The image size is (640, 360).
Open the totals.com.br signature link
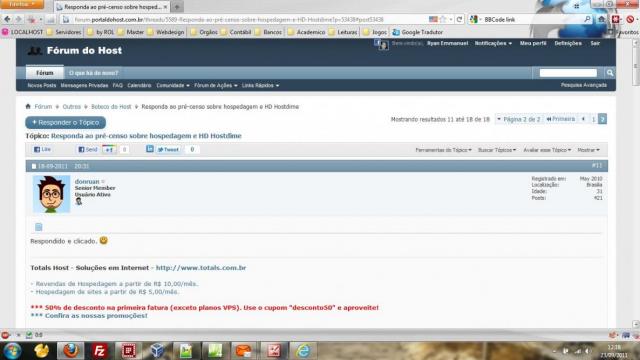click(201, 268)
